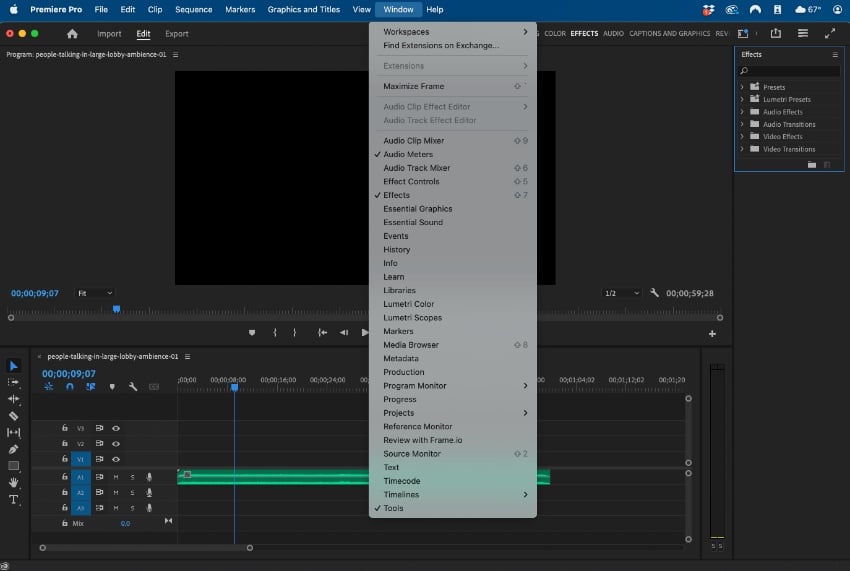Image resolution: width=850 pixels, height=571 pixels.
Task: Toggle V3 track output eye
Action: pos(116,428)
